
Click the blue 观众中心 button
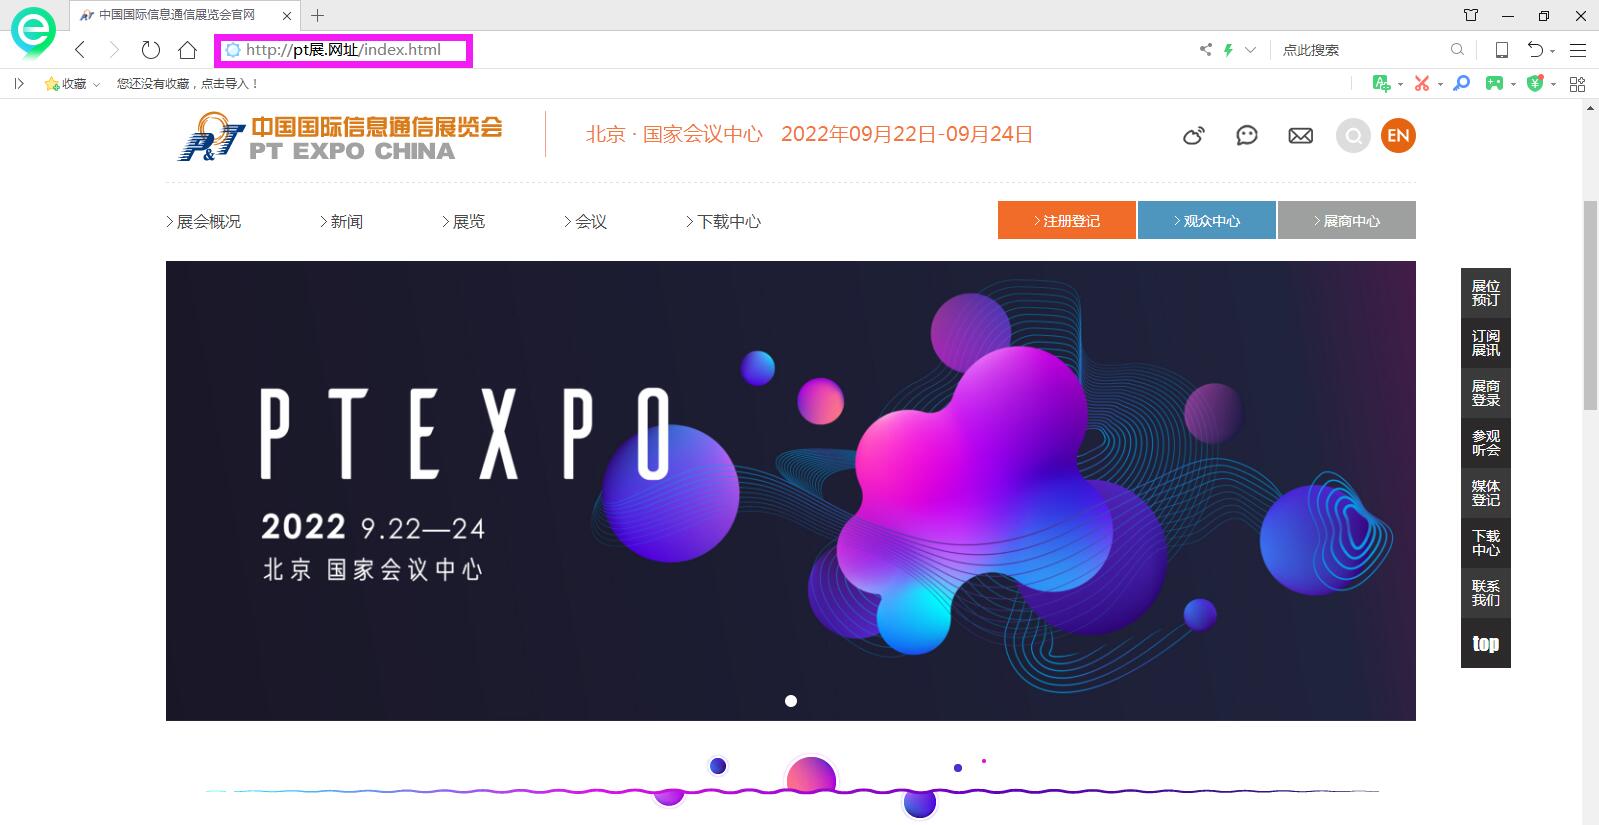1206,220
